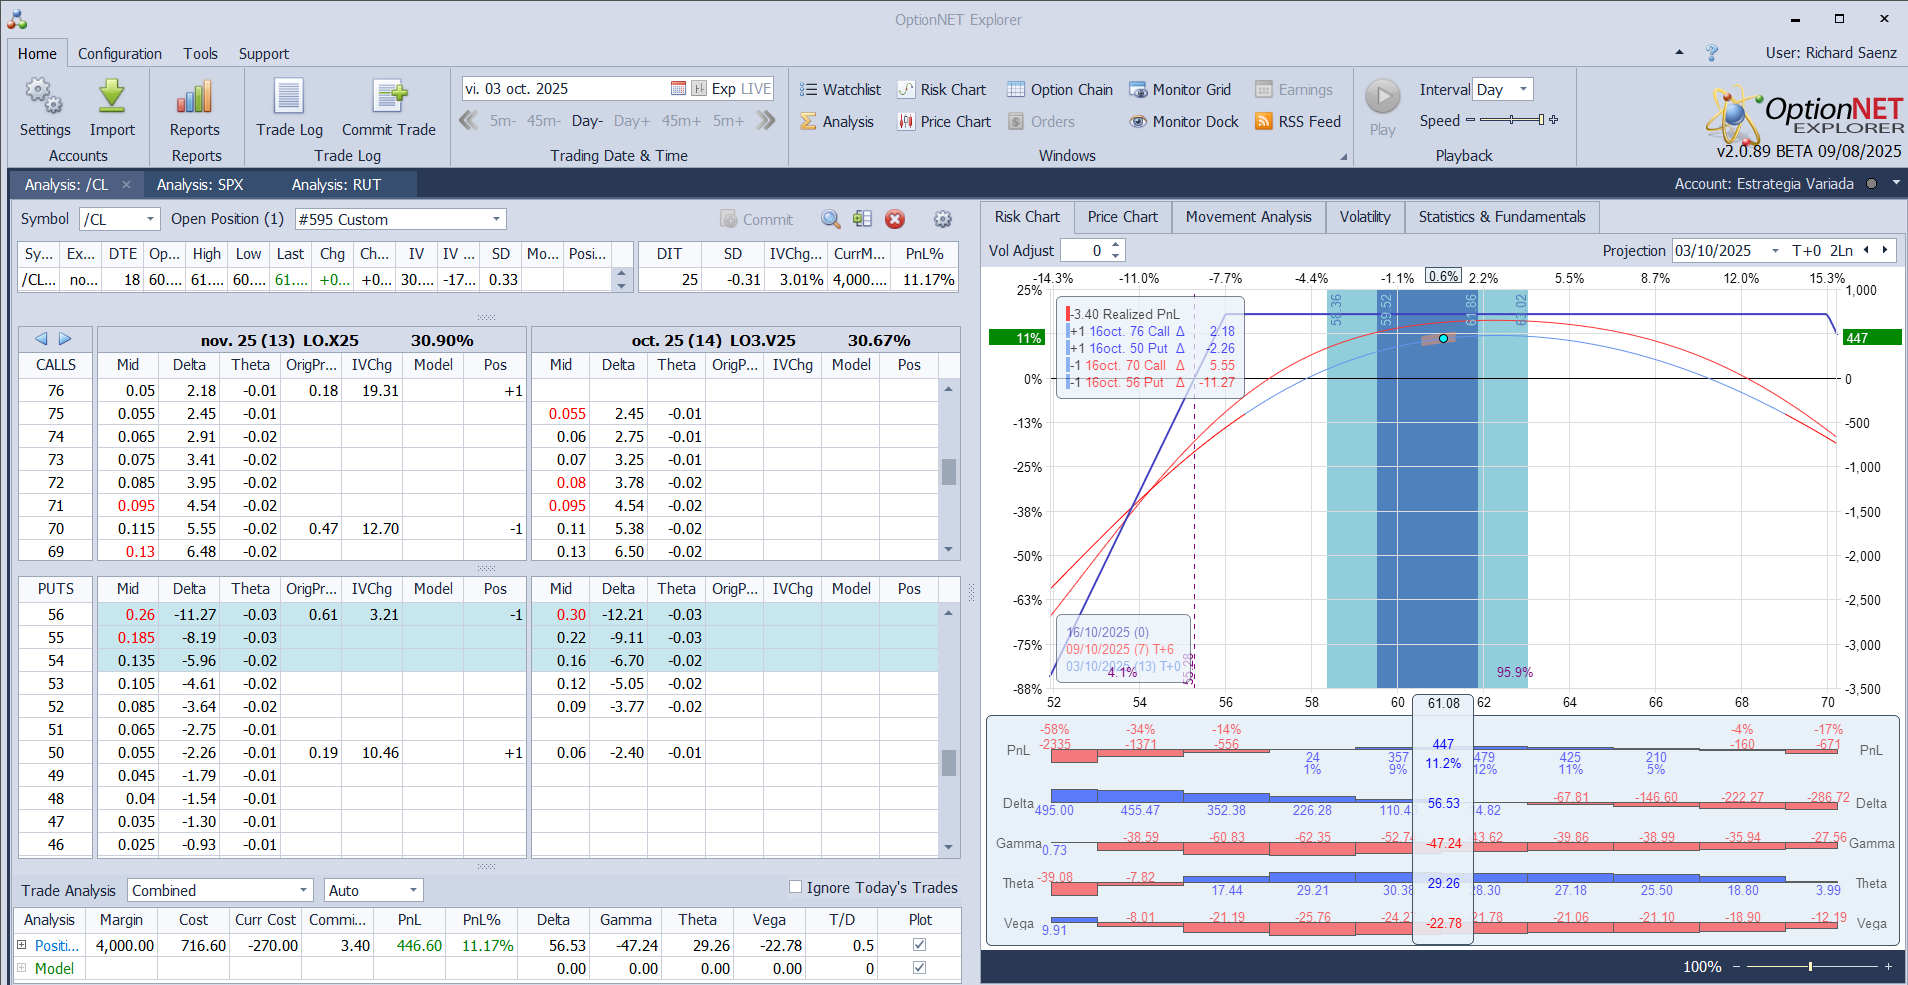Screen dimensions: 1908x985
Task: Click the bar icon next to Exp
Action: coord(699,88)
